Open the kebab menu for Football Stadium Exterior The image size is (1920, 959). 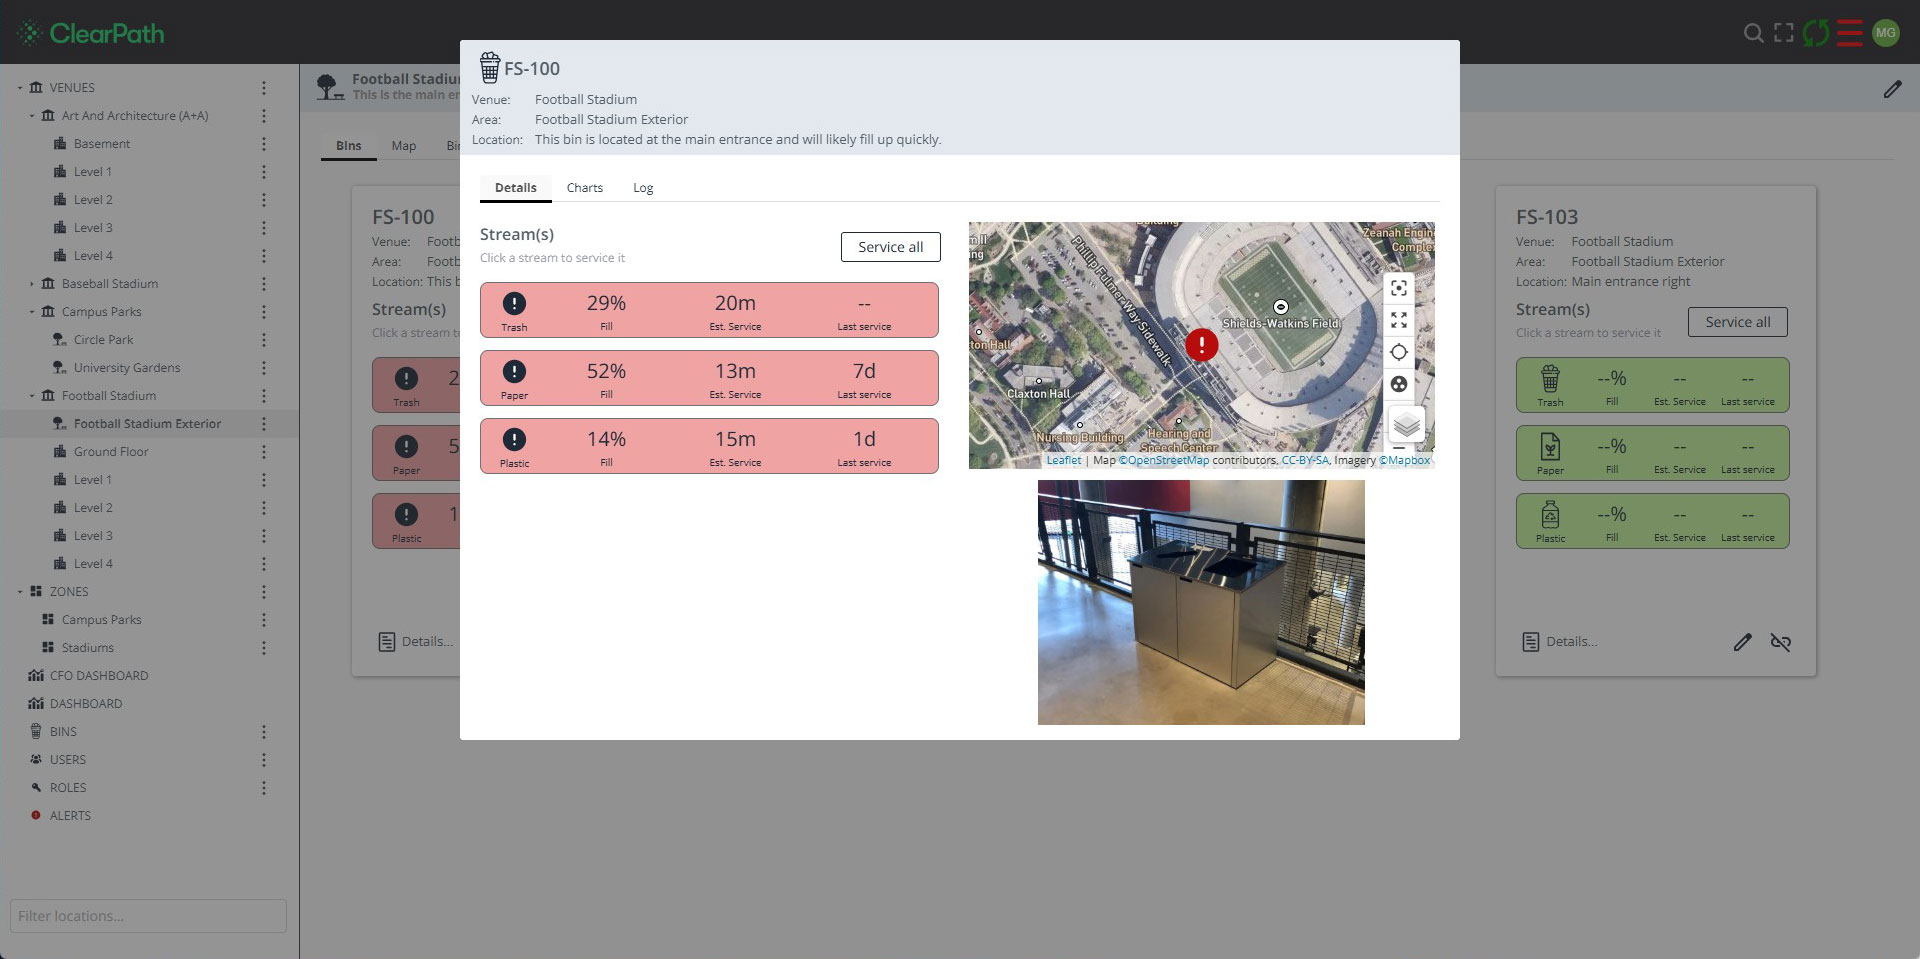pyautogui.click(x=264, y=424)
